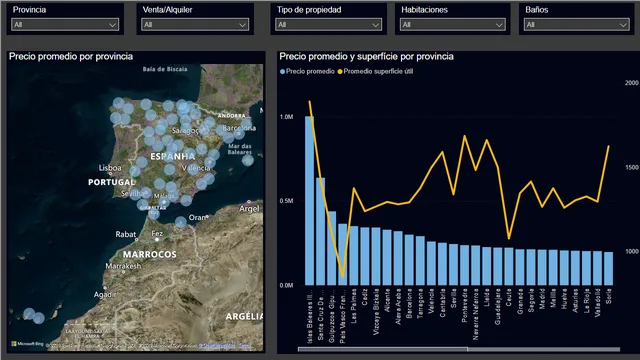640x360 pixels.
Task: Select the Ceuta bar in chart
Action: pyautogui.click(x=509, y=266)
